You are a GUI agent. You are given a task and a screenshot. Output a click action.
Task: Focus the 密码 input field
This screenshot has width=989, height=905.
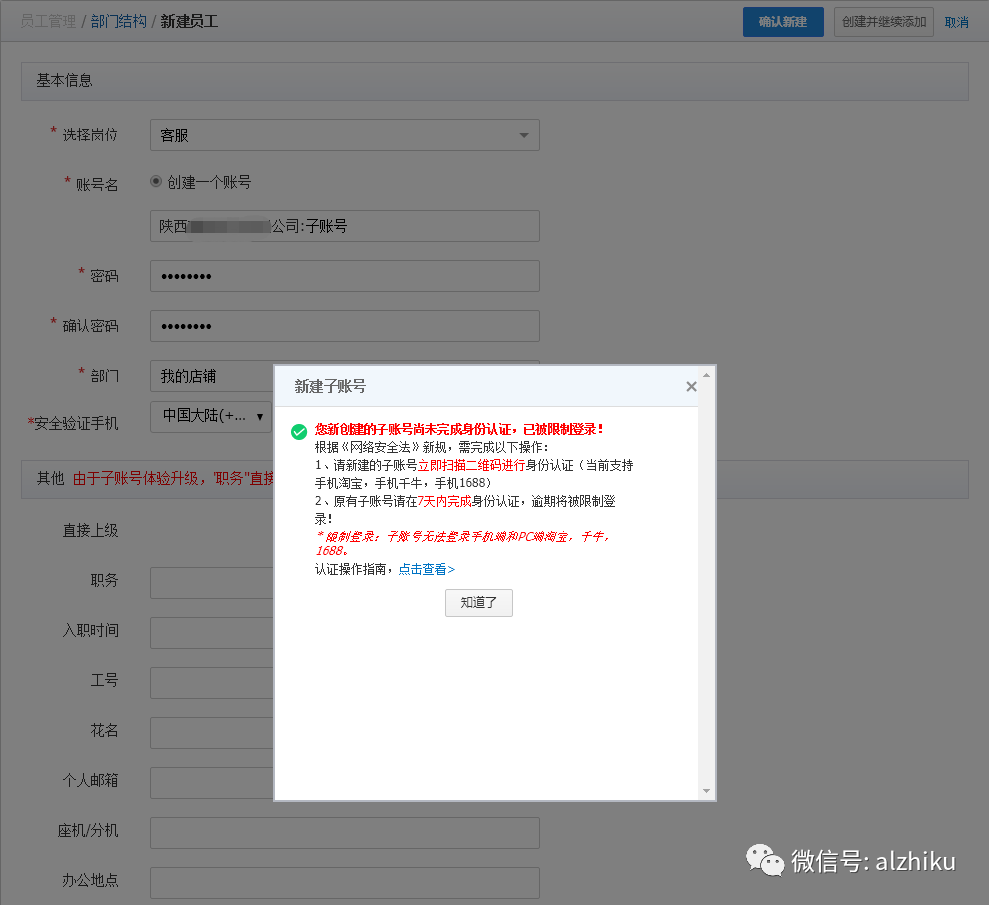coord(344,276)
